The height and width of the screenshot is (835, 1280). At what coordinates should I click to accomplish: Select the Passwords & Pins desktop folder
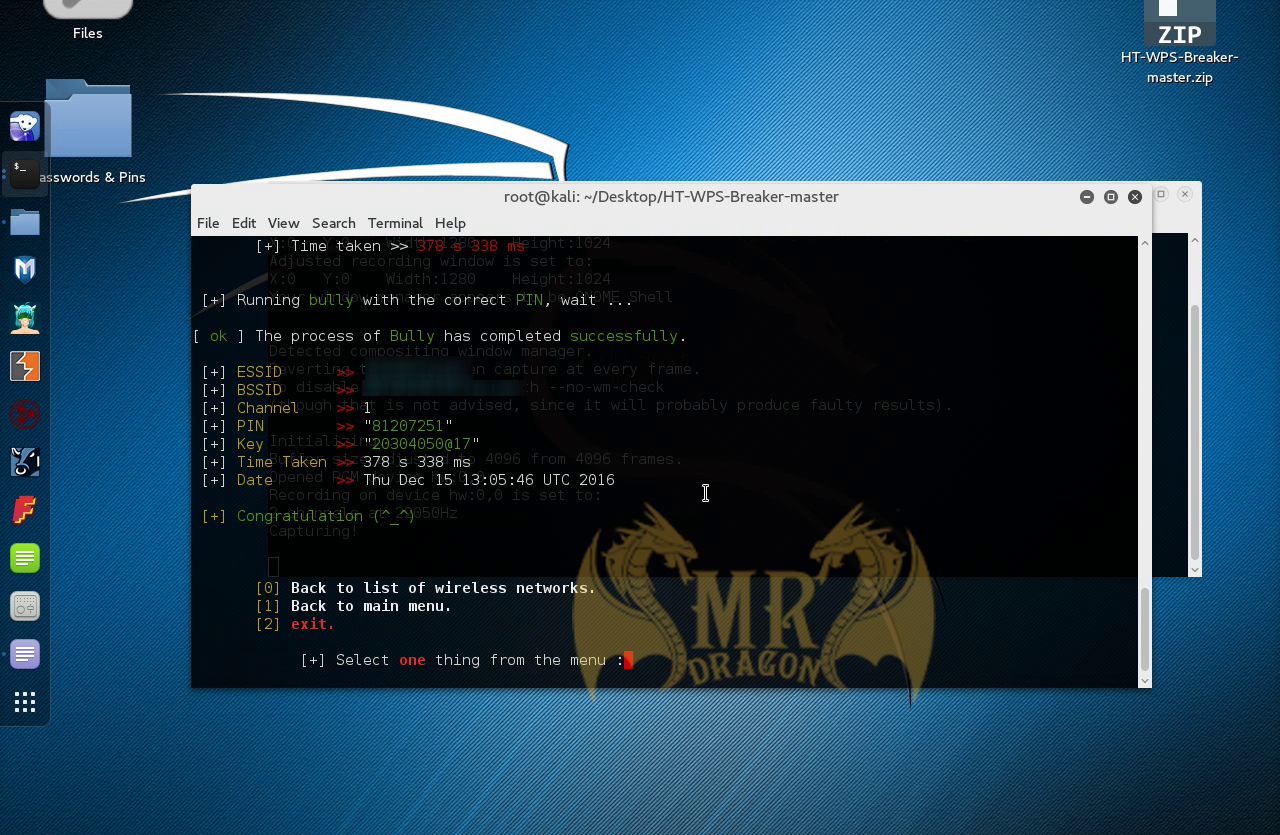(x=88, y=130)
